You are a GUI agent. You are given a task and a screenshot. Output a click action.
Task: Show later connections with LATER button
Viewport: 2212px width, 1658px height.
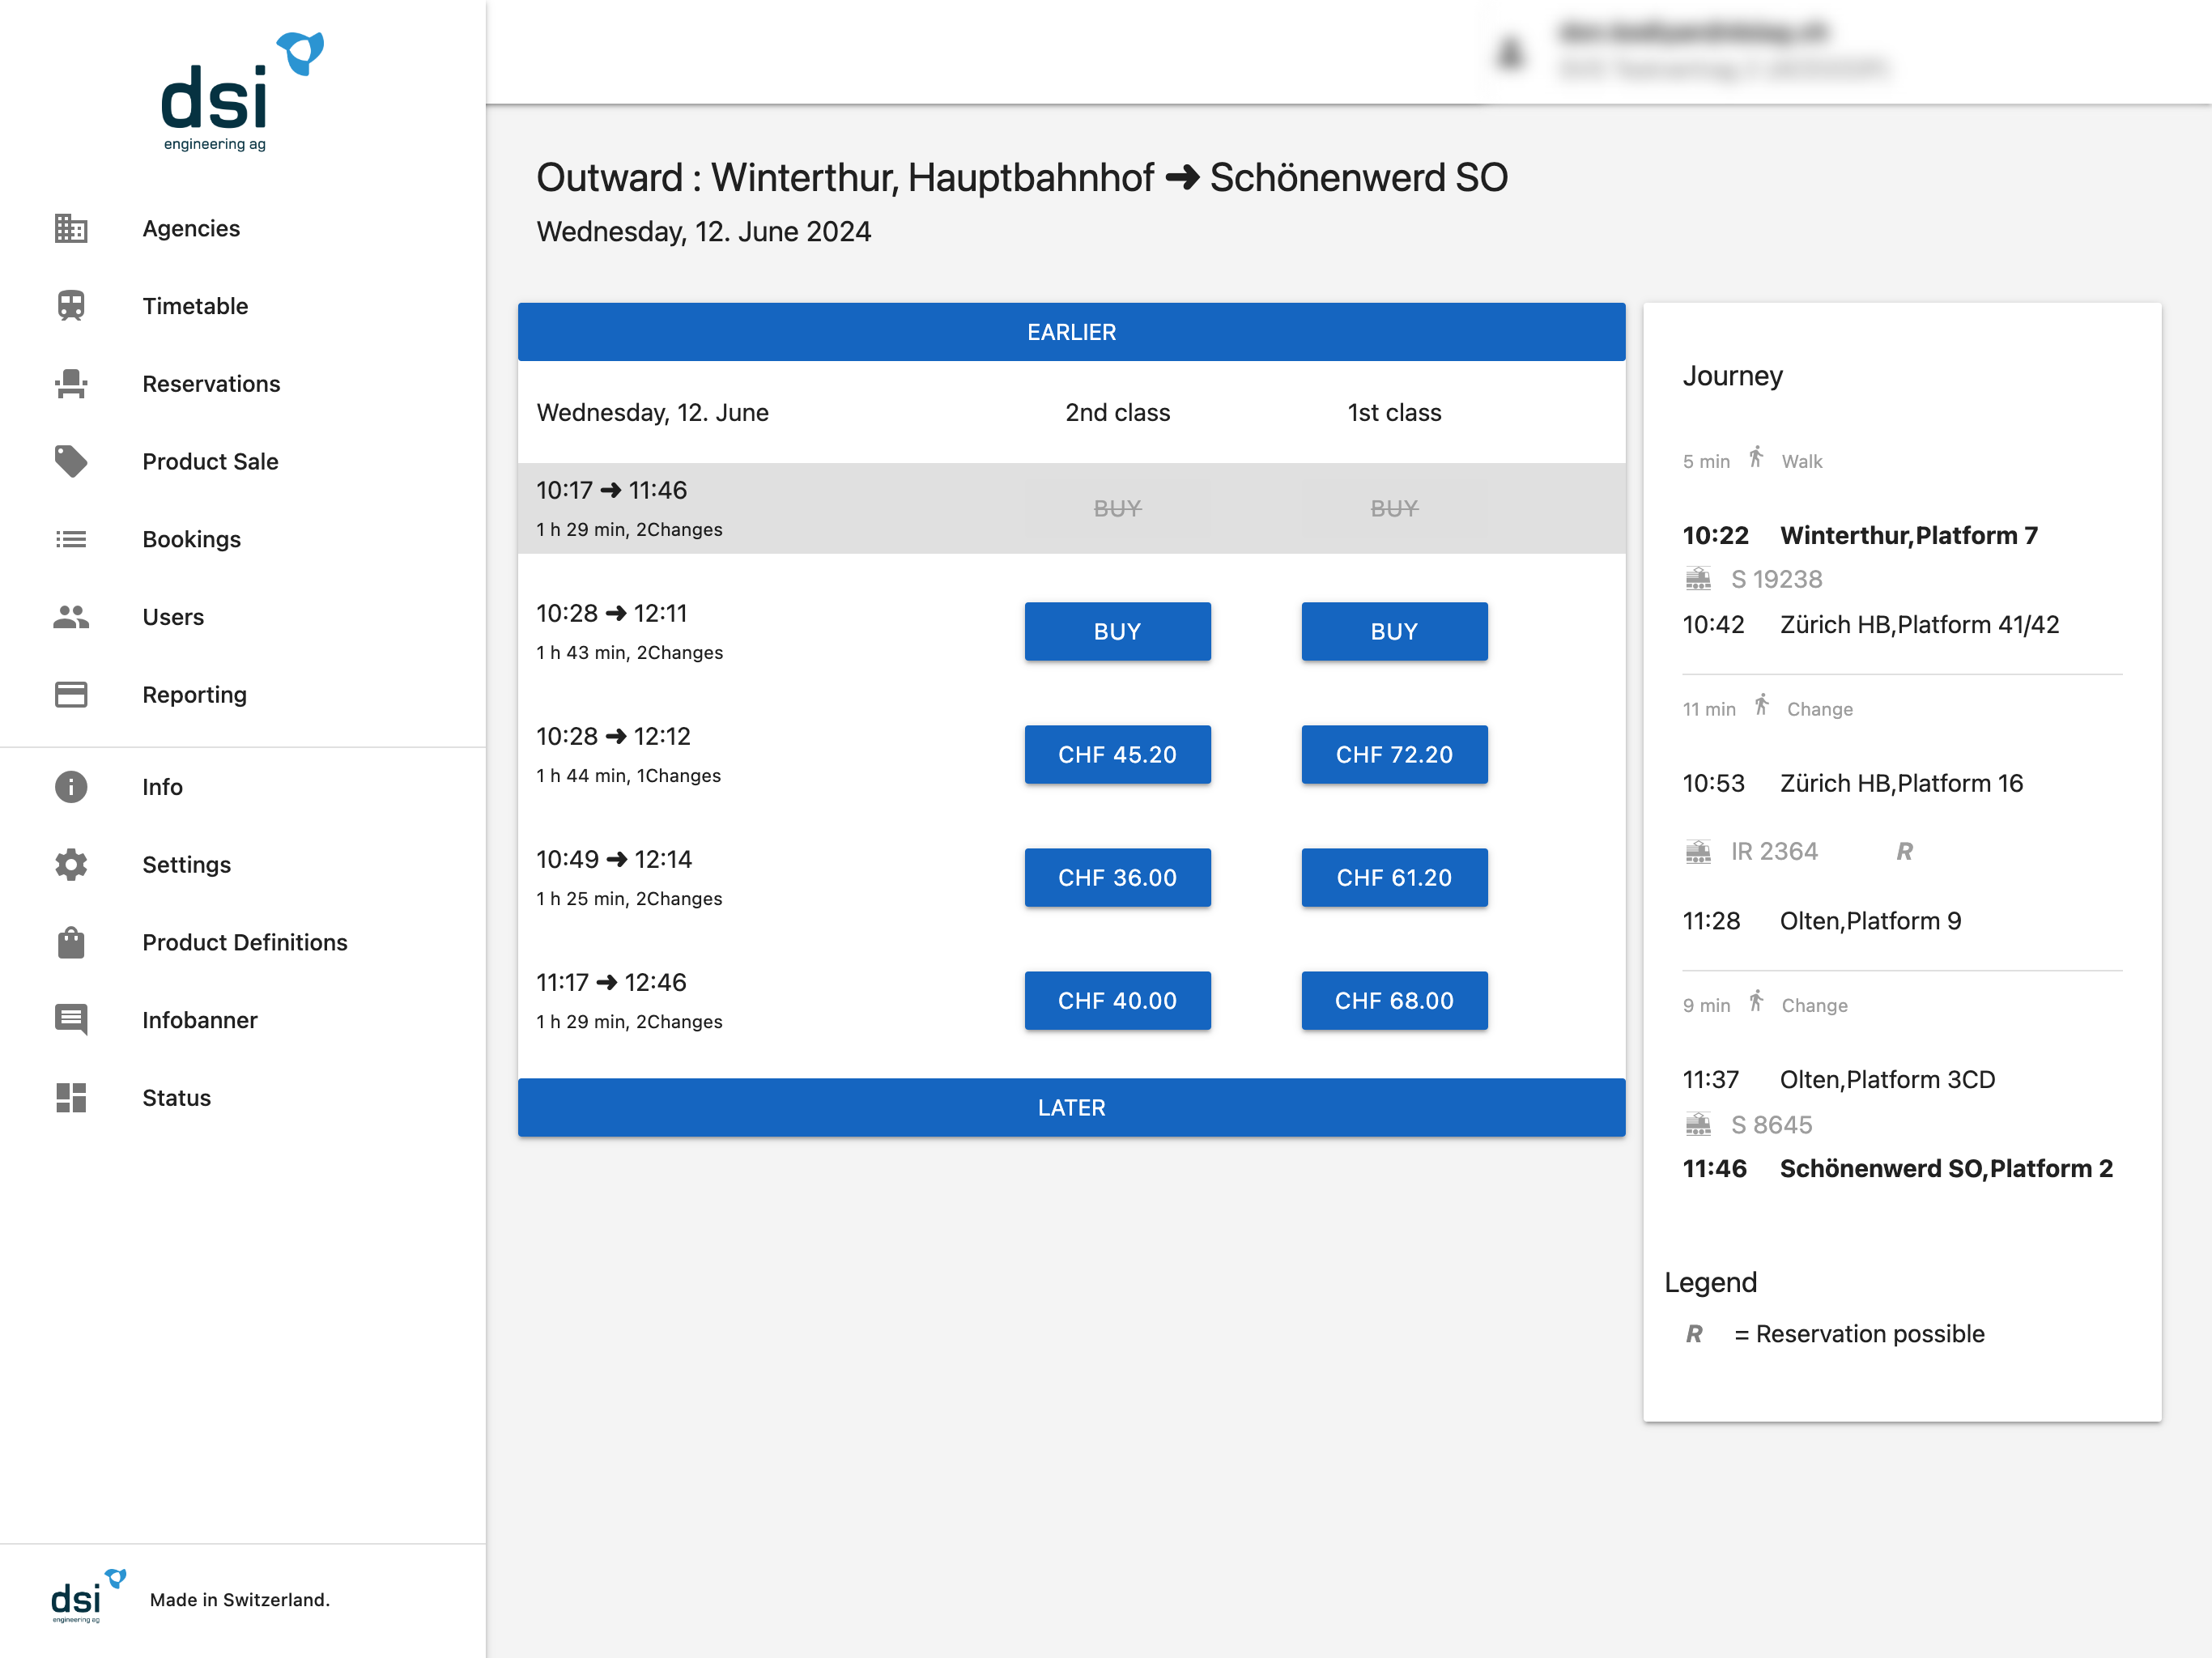tap(1071, 1107)
